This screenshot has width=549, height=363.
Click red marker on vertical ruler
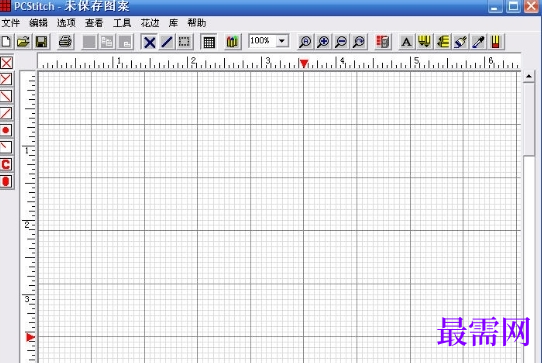pos(30,337)
